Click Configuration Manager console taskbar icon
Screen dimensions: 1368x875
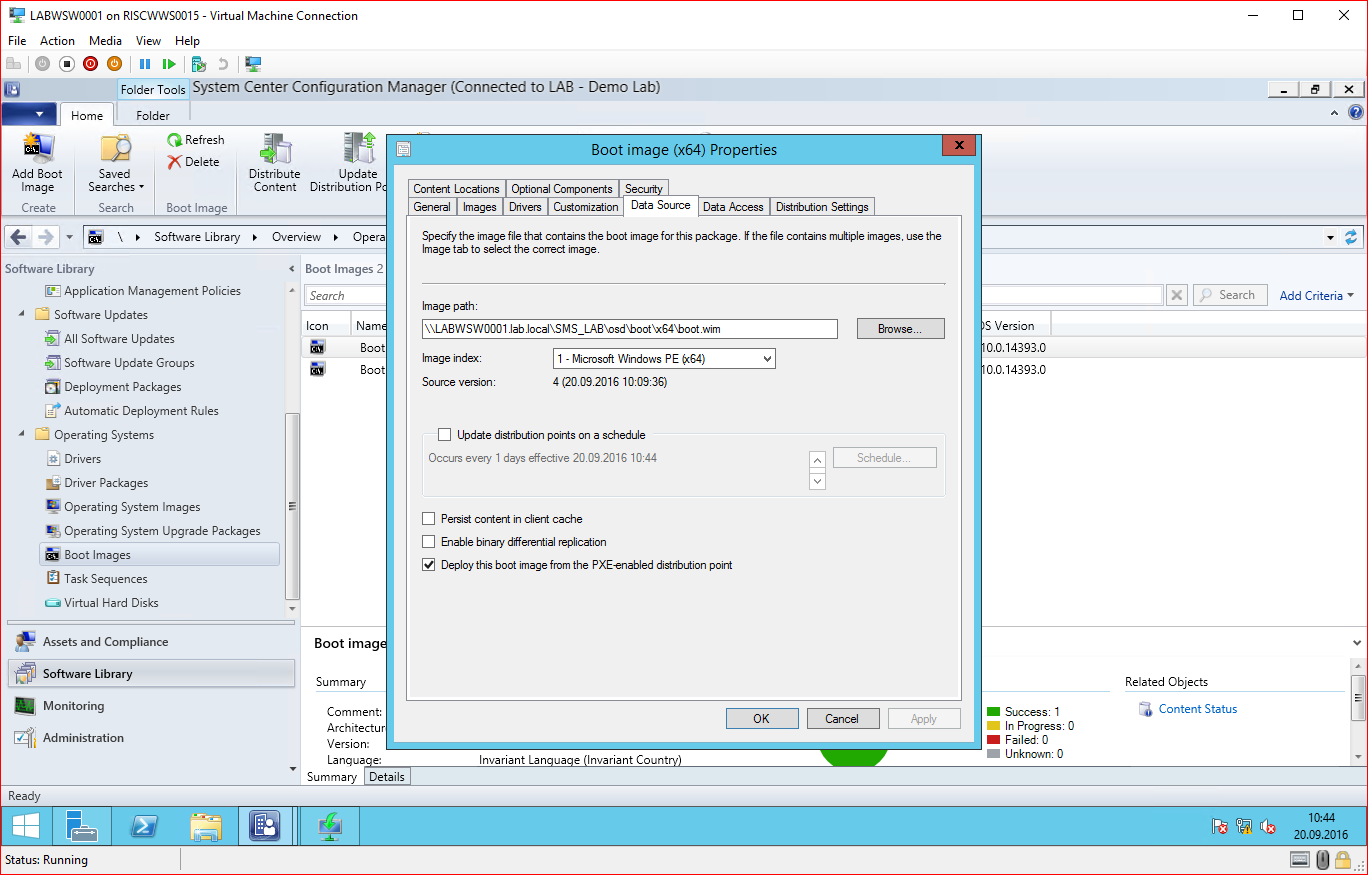point(265,826)
